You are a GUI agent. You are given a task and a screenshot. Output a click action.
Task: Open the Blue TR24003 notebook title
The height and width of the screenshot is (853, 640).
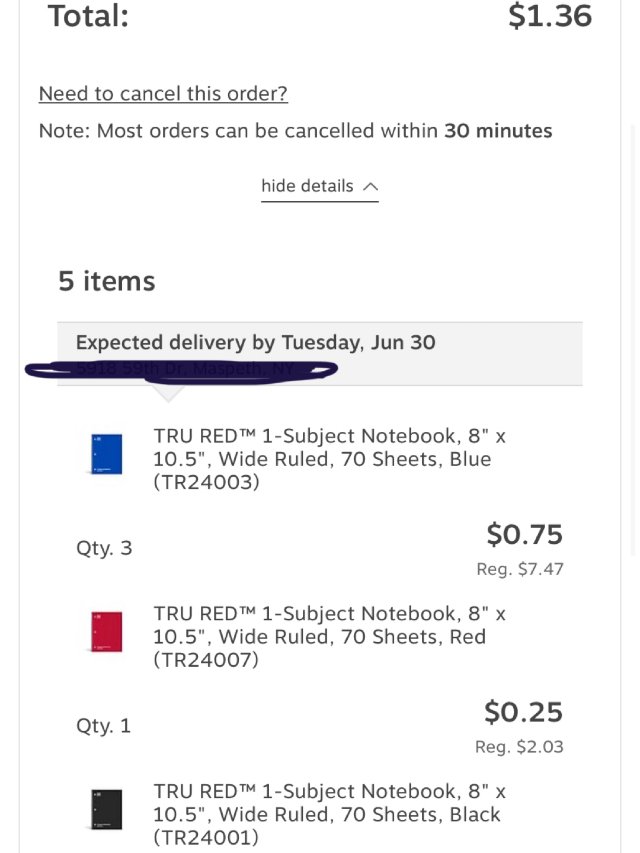(329, 459)
